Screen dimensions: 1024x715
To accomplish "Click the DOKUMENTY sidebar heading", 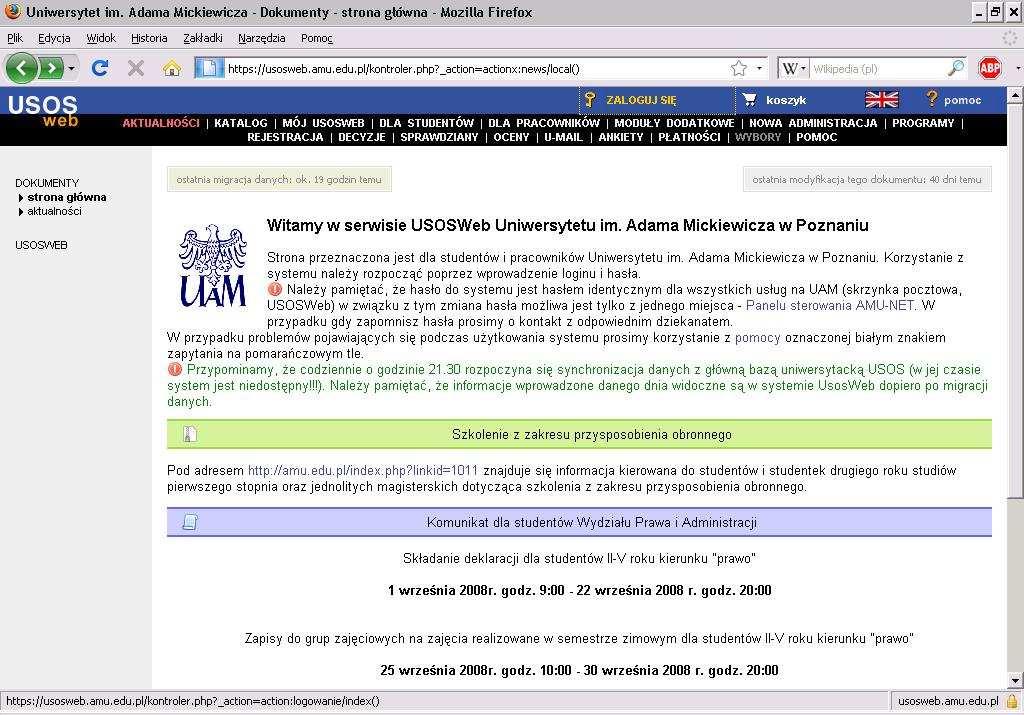I will 47,183.
